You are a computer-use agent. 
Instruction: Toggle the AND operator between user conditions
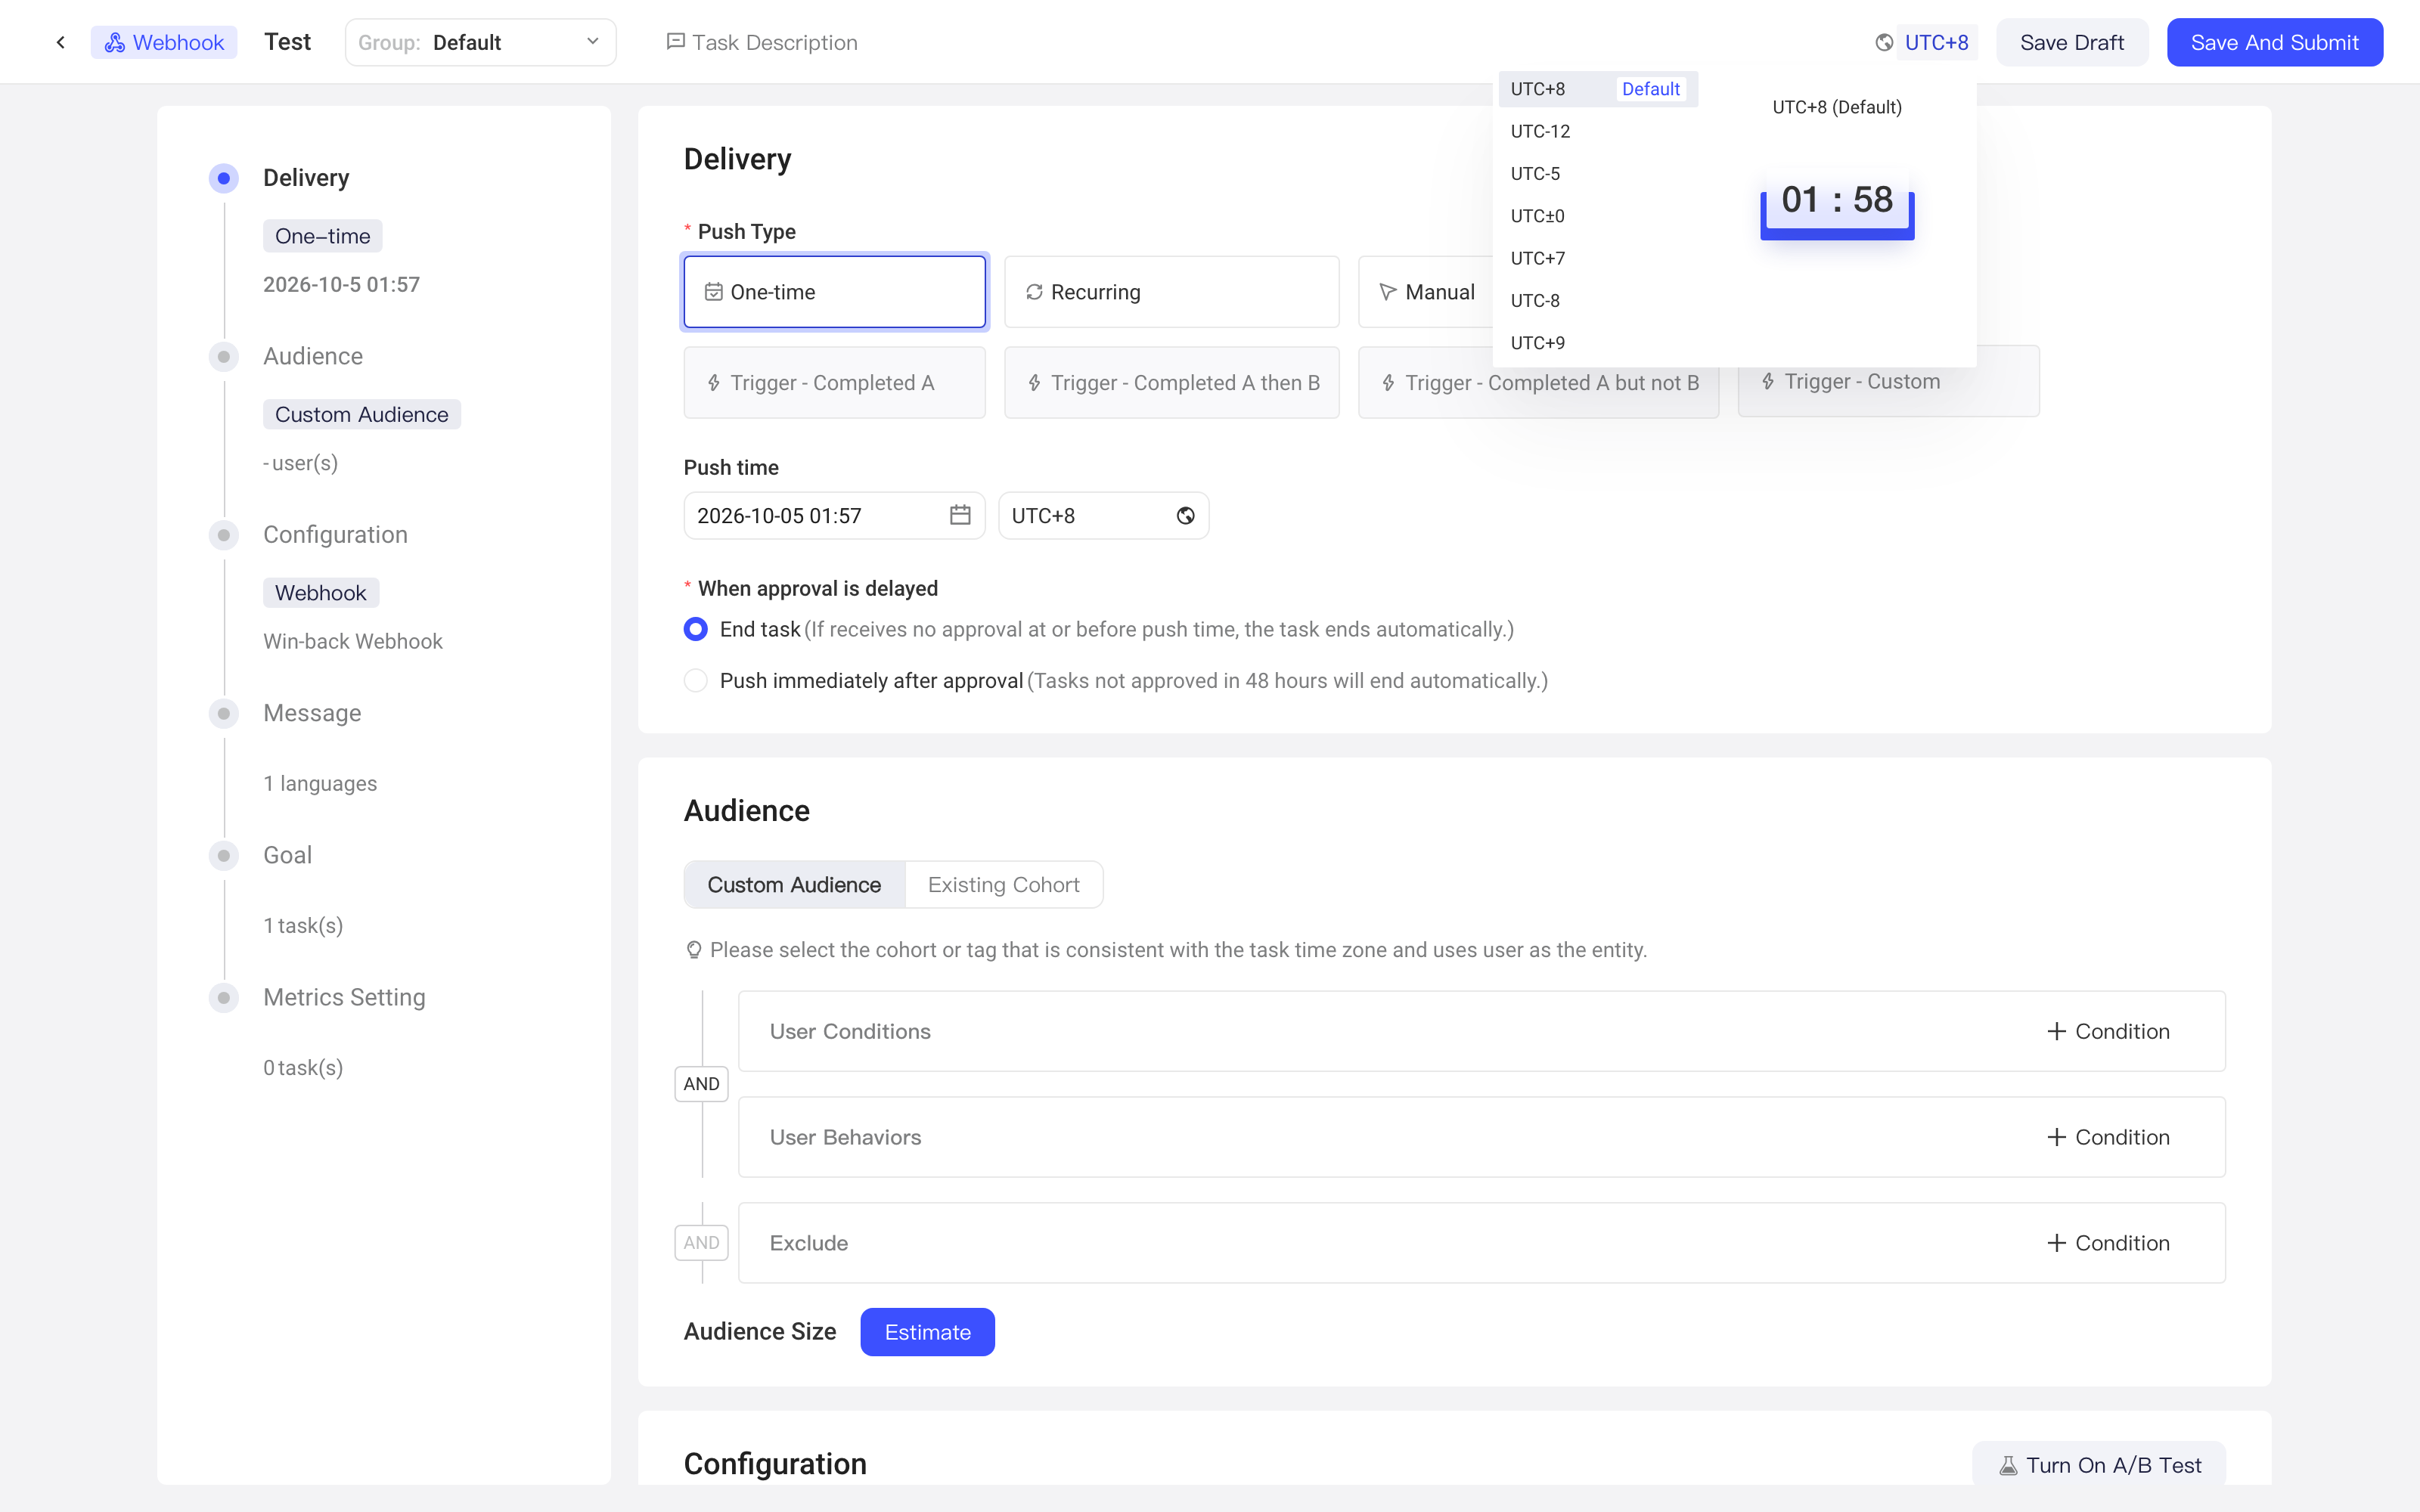pyautogui.click(x=701, y=1084)
